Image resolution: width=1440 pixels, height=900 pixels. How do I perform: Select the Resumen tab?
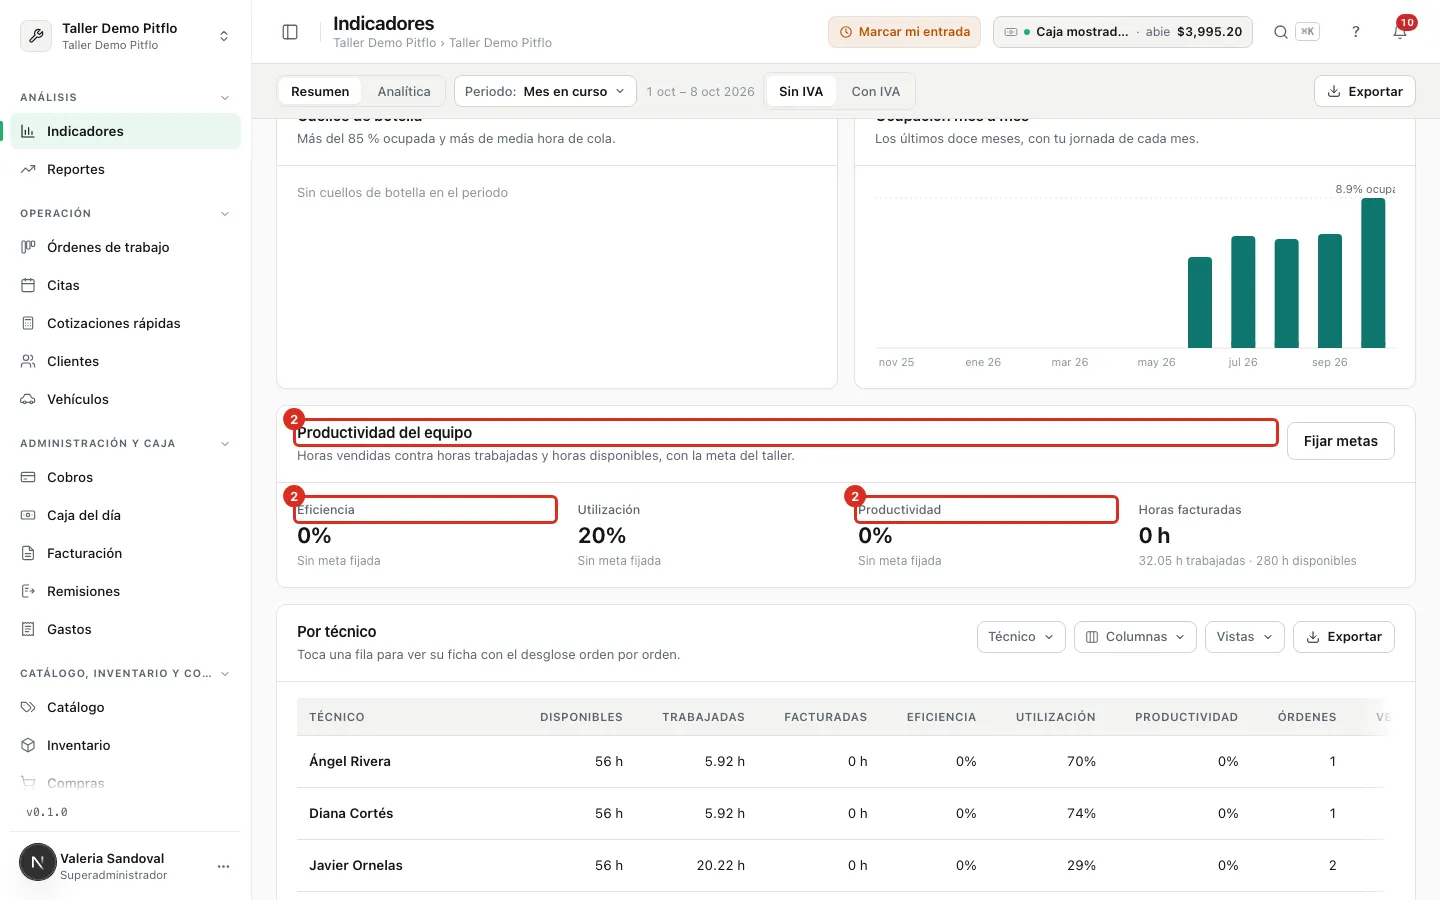click(320, 91)
